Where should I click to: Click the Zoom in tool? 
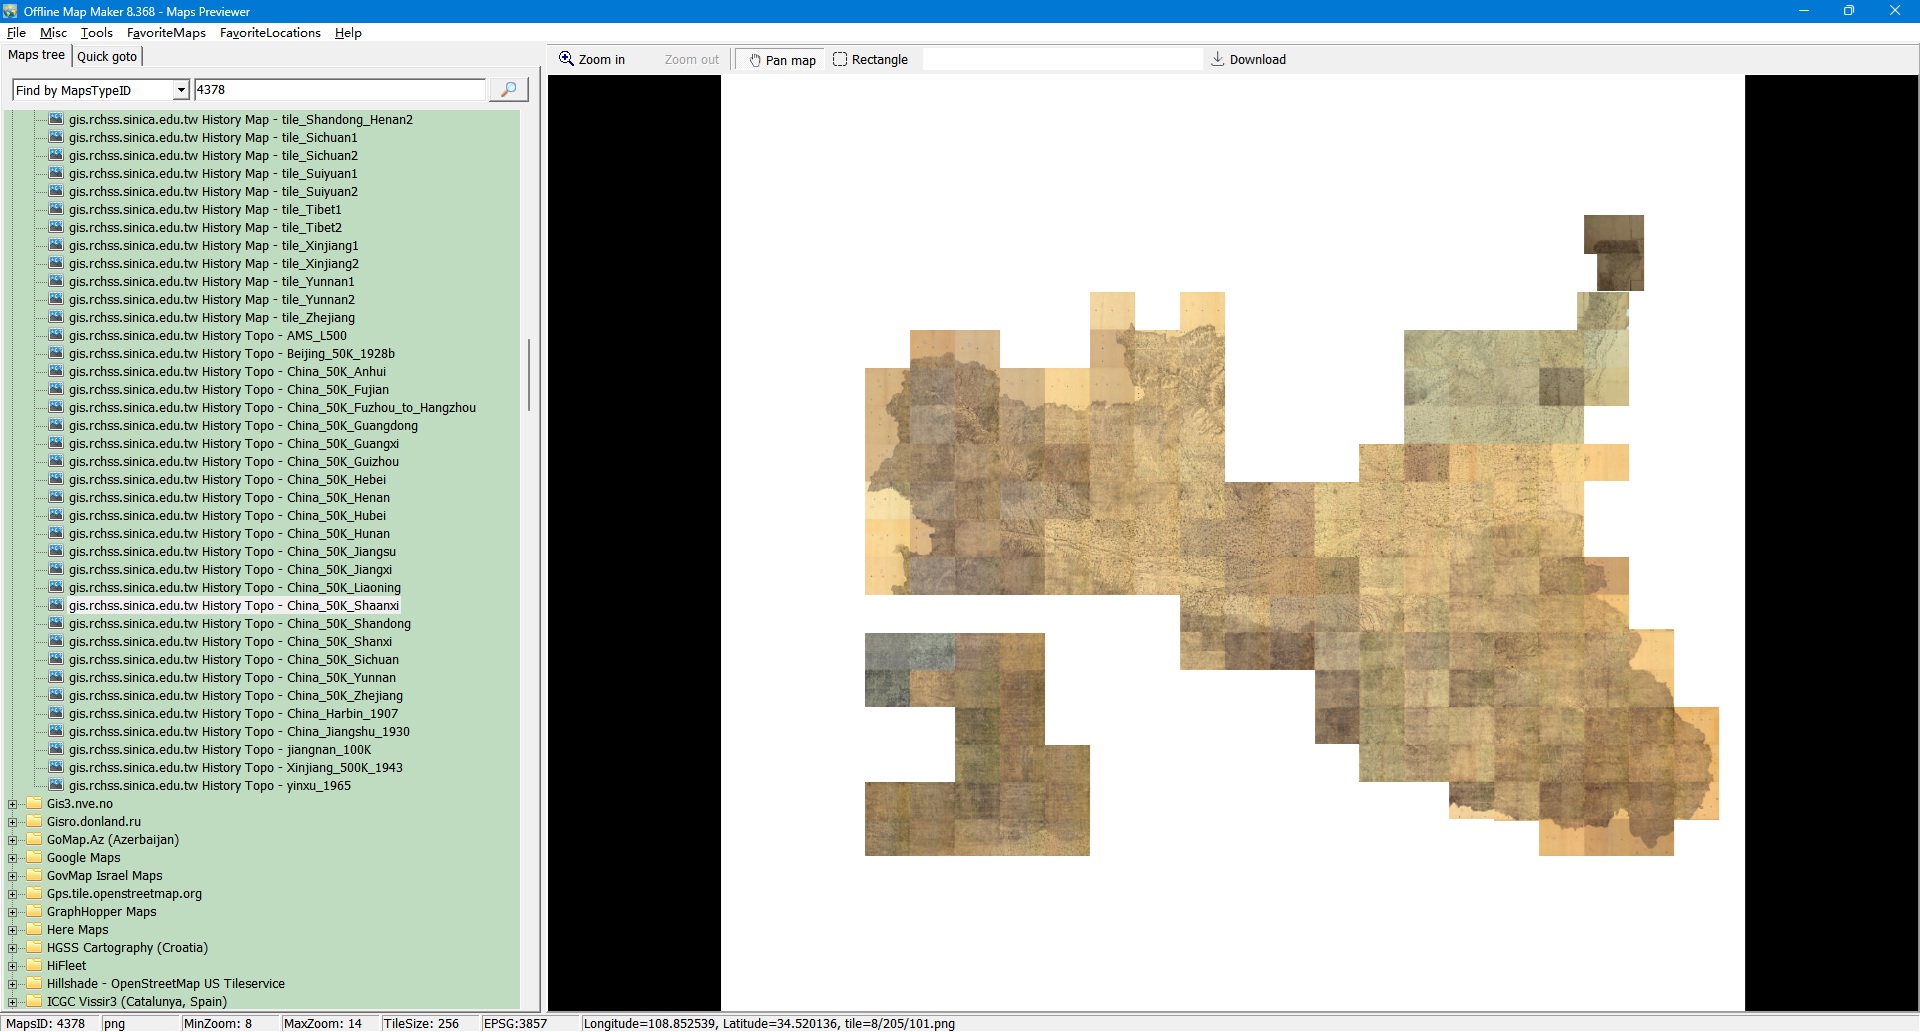point(592,59)
